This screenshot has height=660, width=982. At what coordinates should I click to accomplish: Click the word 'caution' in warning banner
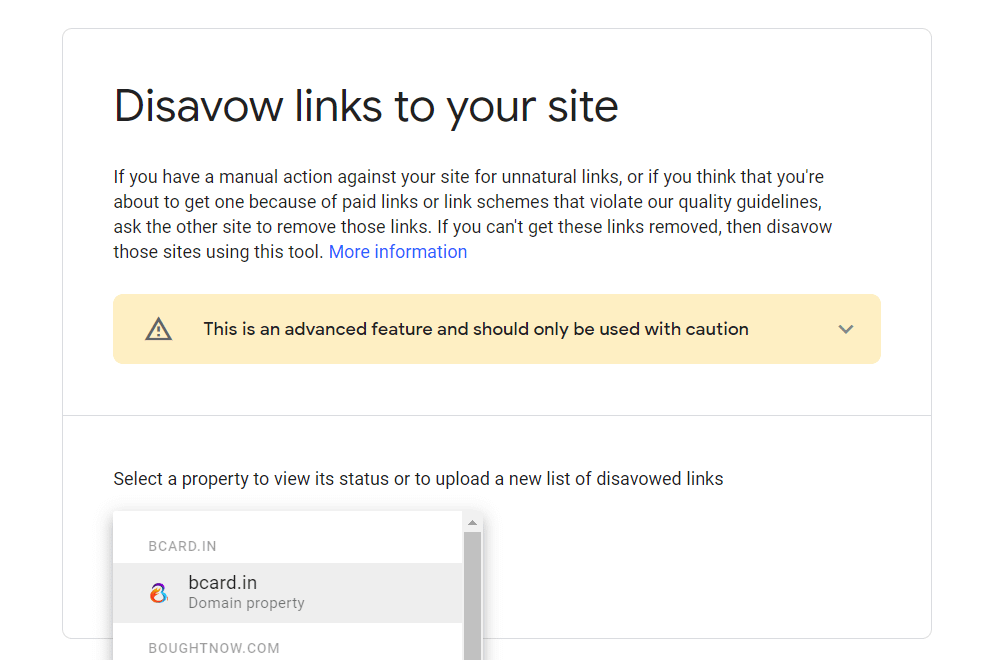(717, 329)
